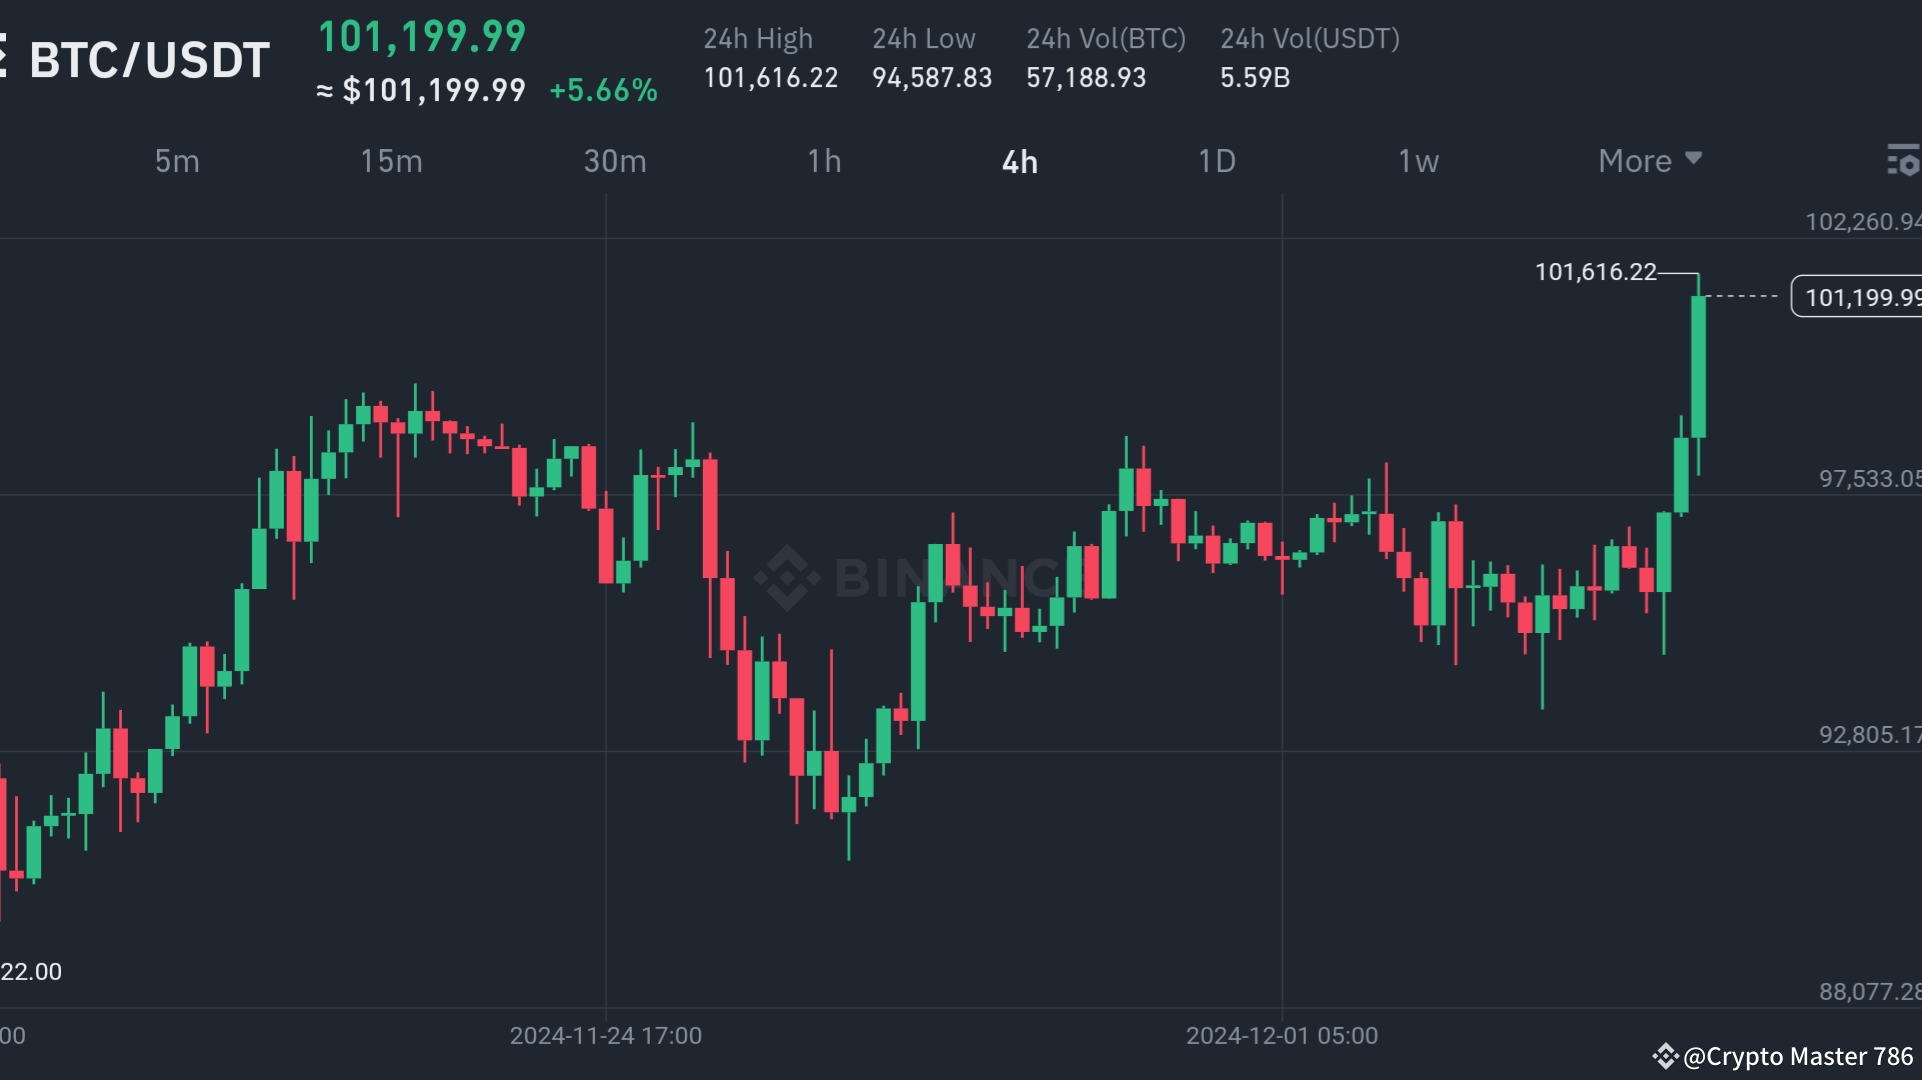This screenshot has height=1080, width=1922.
Task: Select the 30m interval tab
Action: [615, 161]
